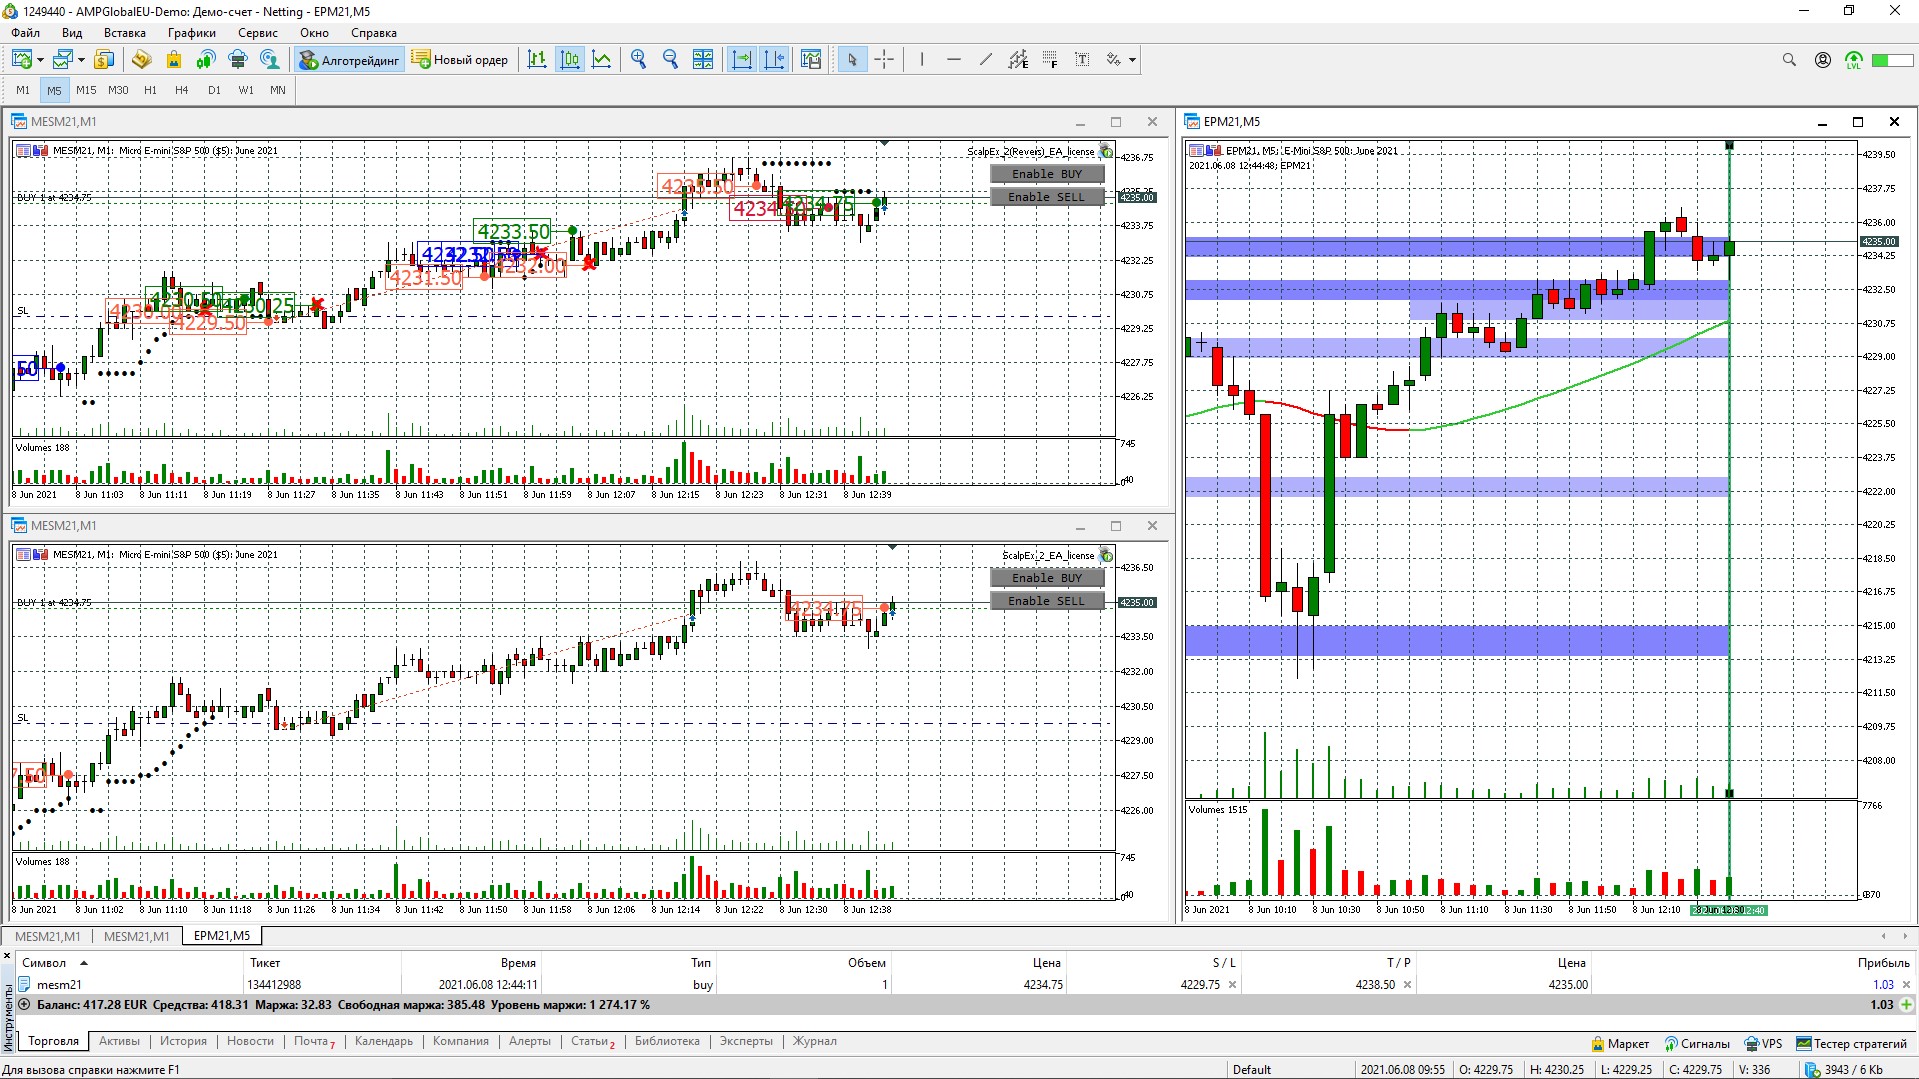Select the text label tool
Screen dimensions: 1919x1079
[1082, 60]
